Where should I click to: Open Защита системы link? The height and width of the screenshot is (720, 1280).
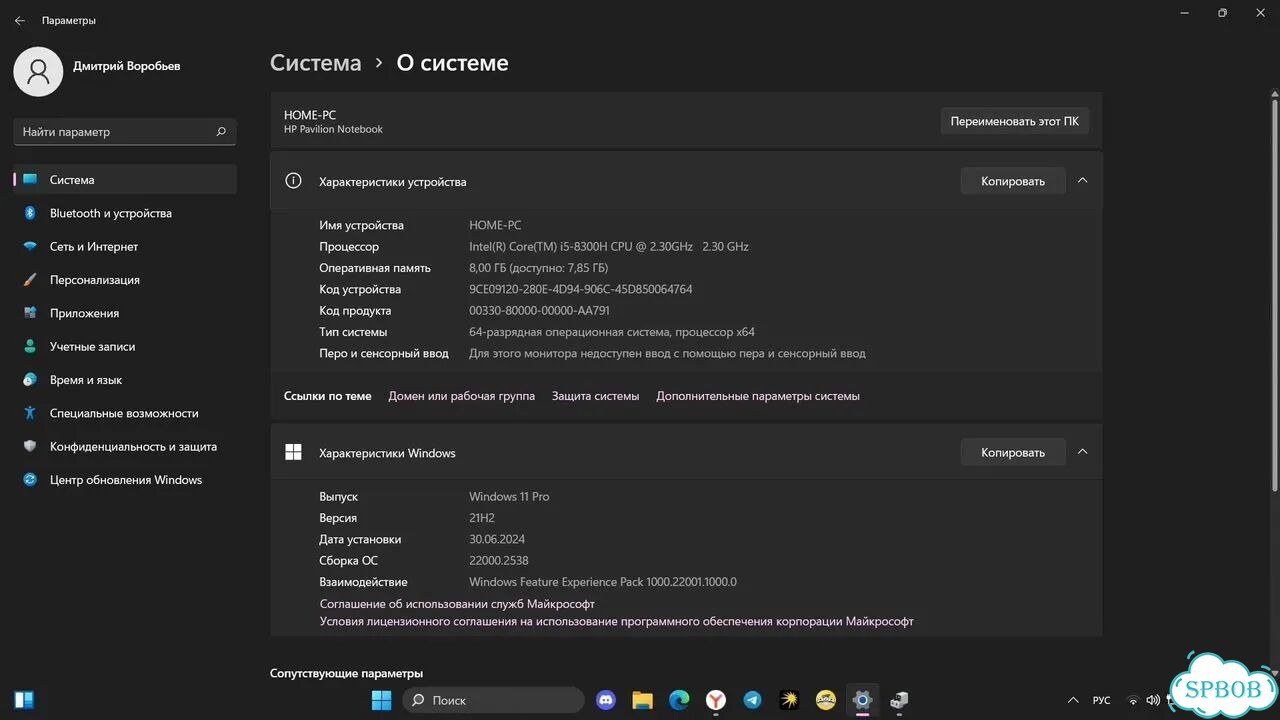click(595, 396)
